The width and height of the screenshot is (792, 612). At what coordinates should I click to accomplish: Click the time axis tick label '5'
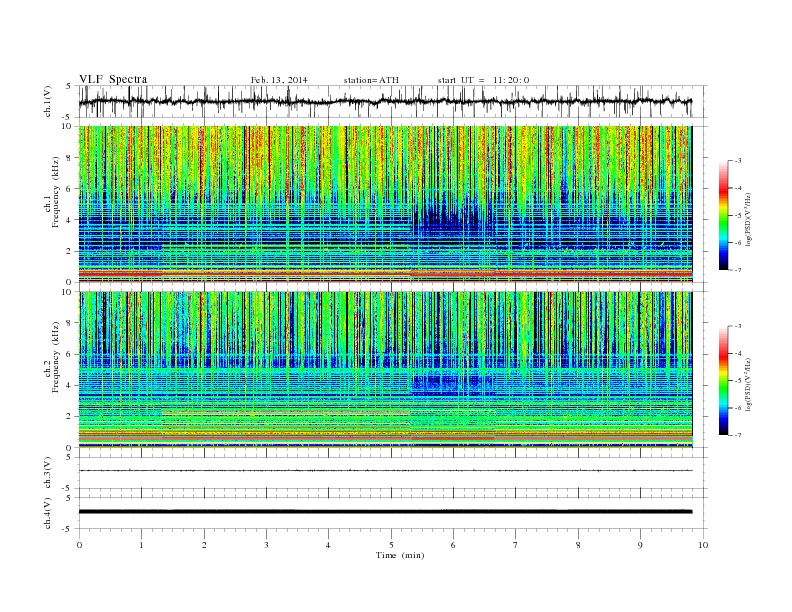391,545
